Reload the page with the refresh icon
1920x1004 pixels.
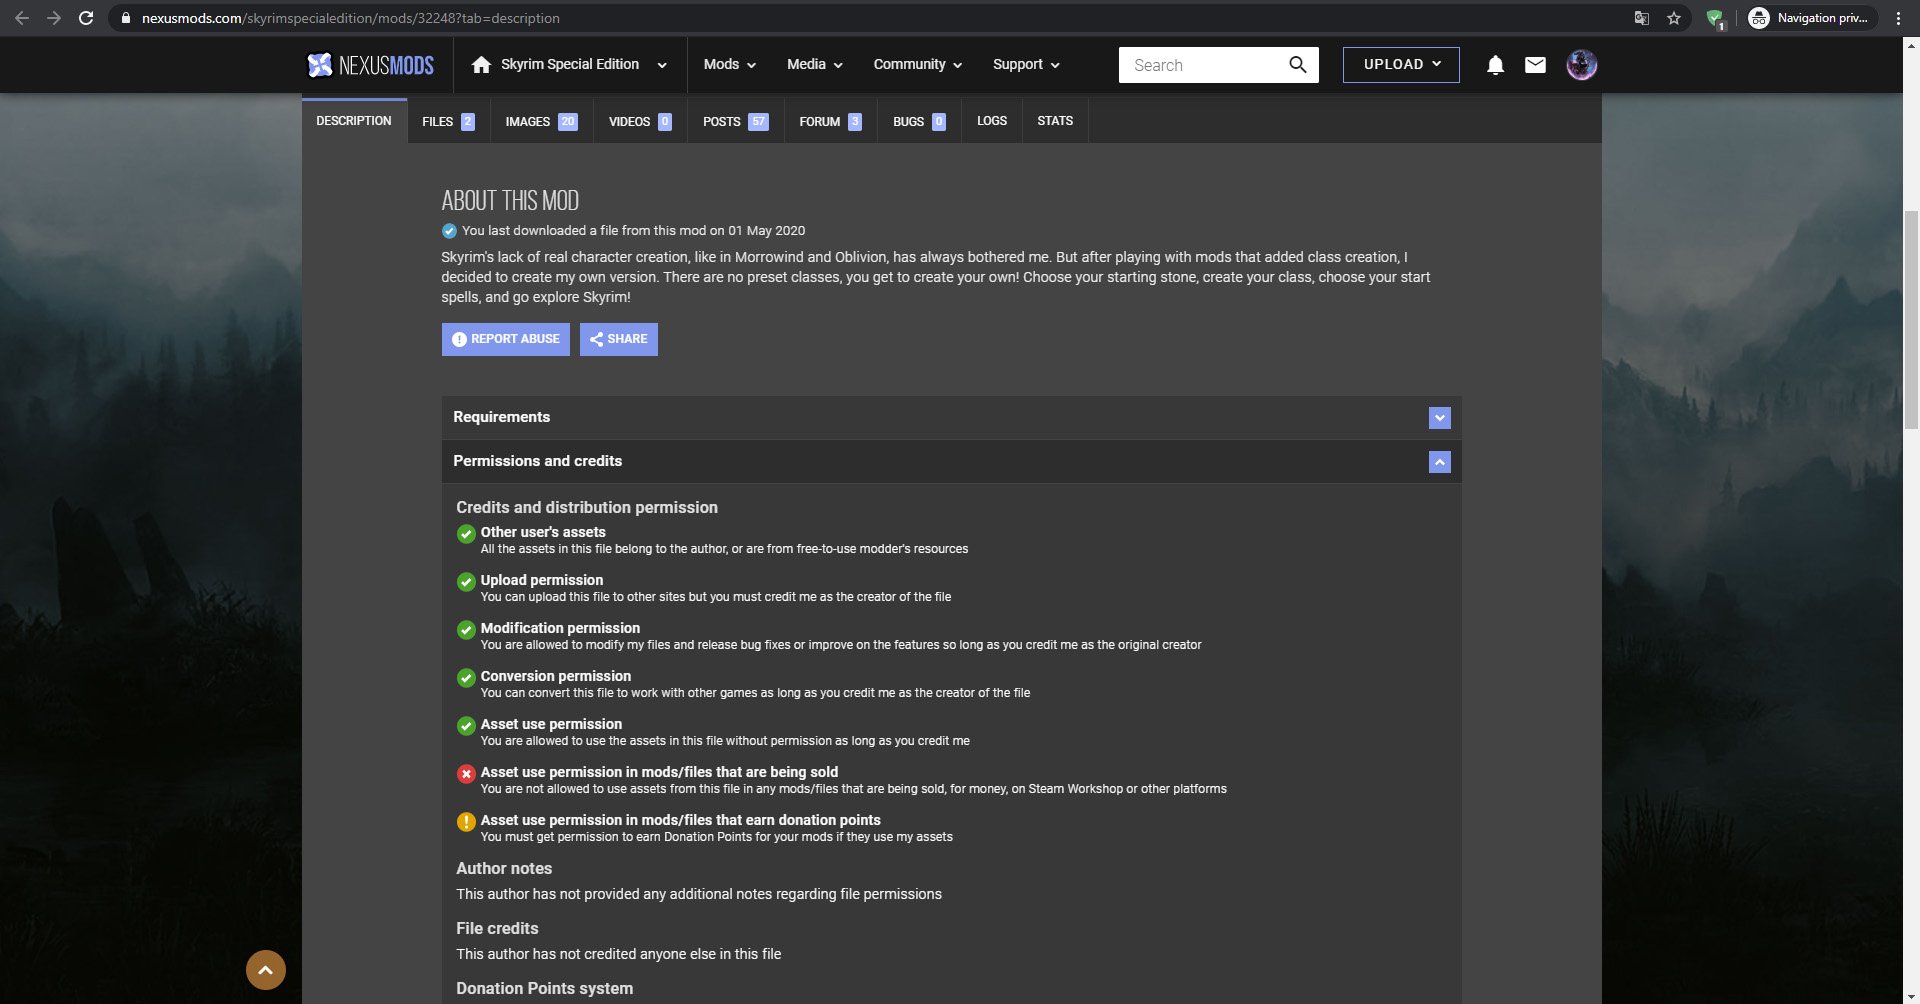[x=86, y=18]
